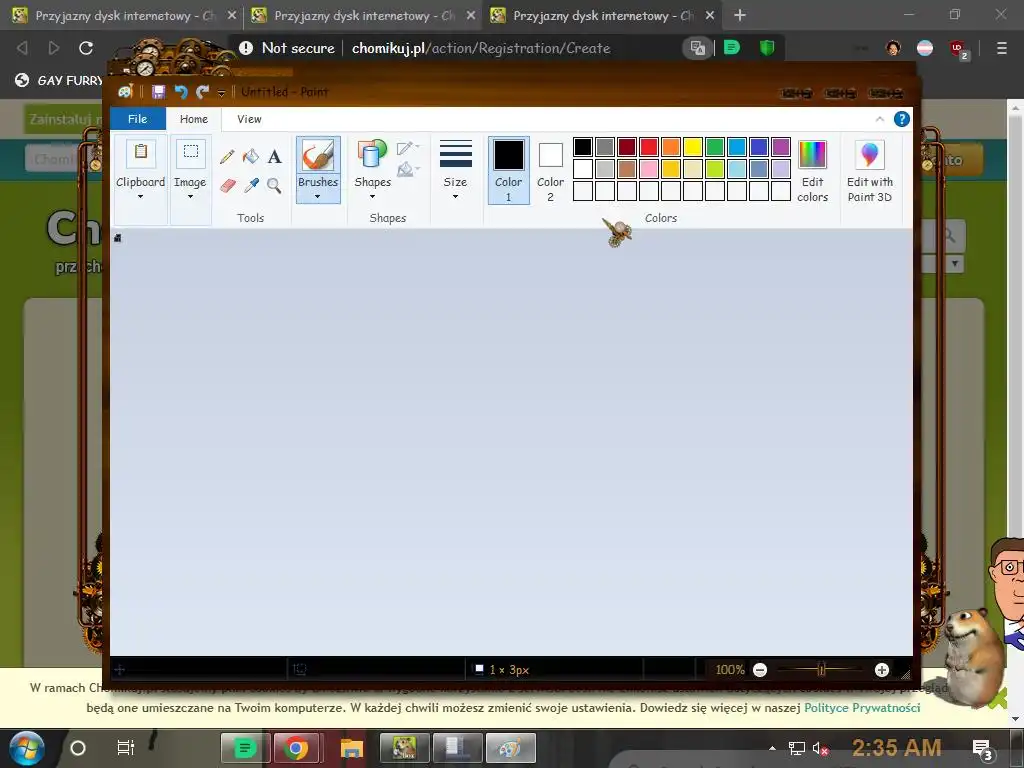
Task: Open the shape Outline dropdown
Action: [x=408, y=148]
